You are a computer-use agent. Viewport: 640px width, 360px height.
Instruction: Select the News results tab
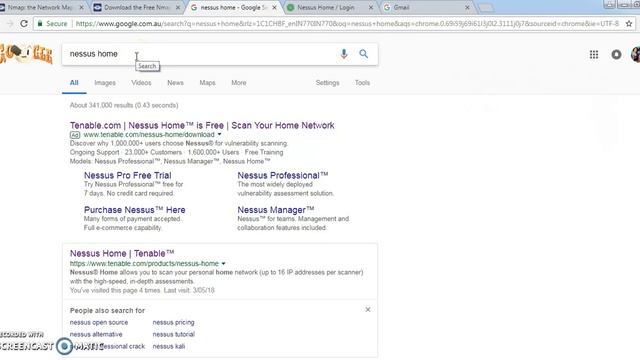[175, 83]
